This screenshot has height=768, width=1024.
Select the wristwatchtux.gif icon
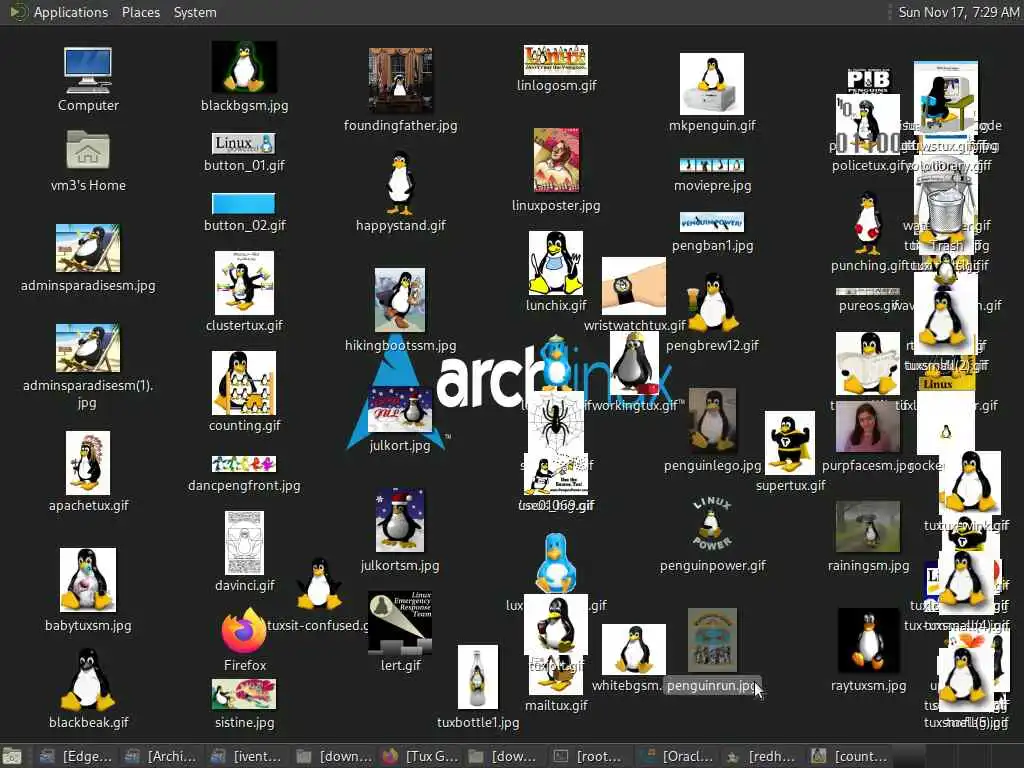pyautogui.click(x=633, y=286)
